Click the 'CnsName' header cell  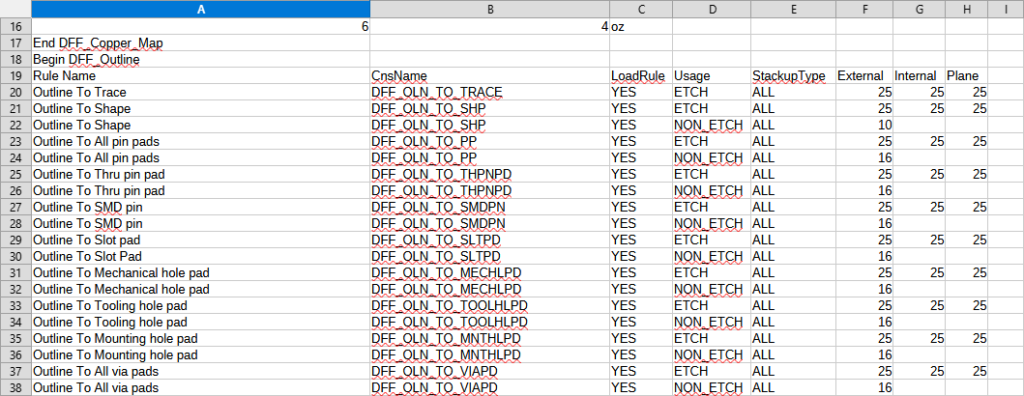[x=490, y=76]
